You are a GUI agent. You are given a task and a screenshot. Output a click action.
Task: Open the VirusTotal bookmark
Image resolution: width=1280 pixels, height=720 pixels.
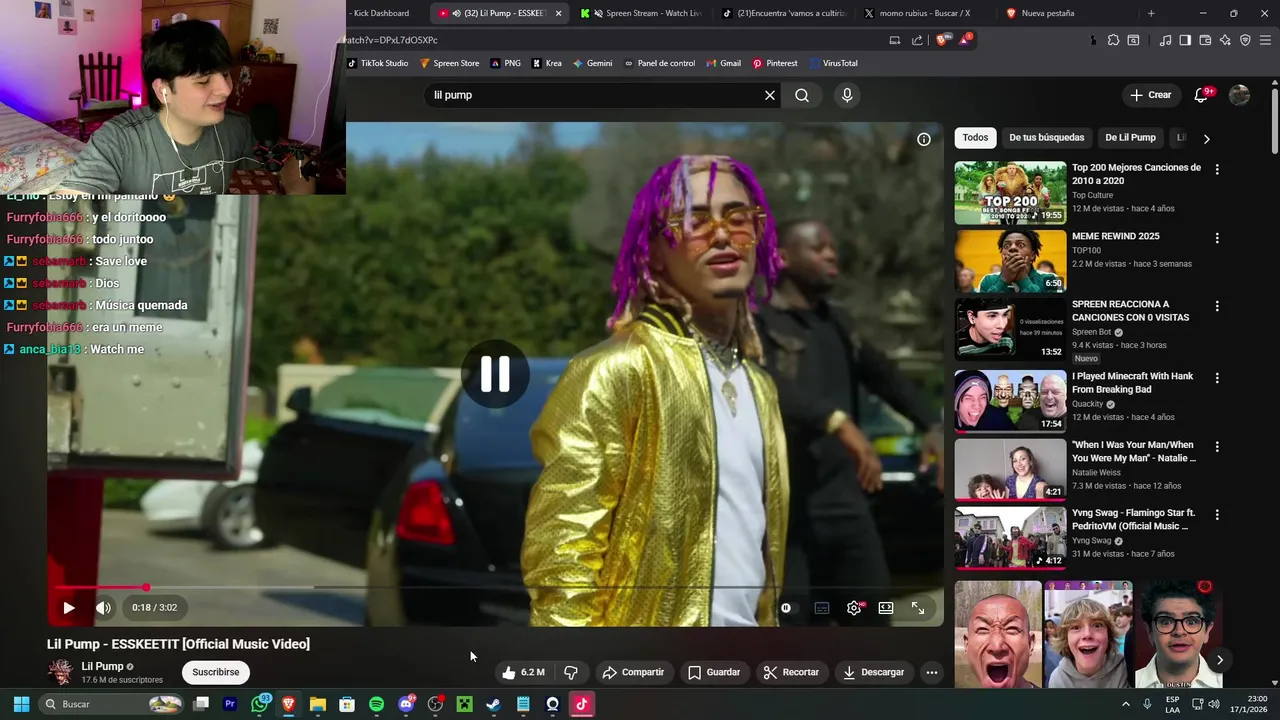tap(833, 63)
